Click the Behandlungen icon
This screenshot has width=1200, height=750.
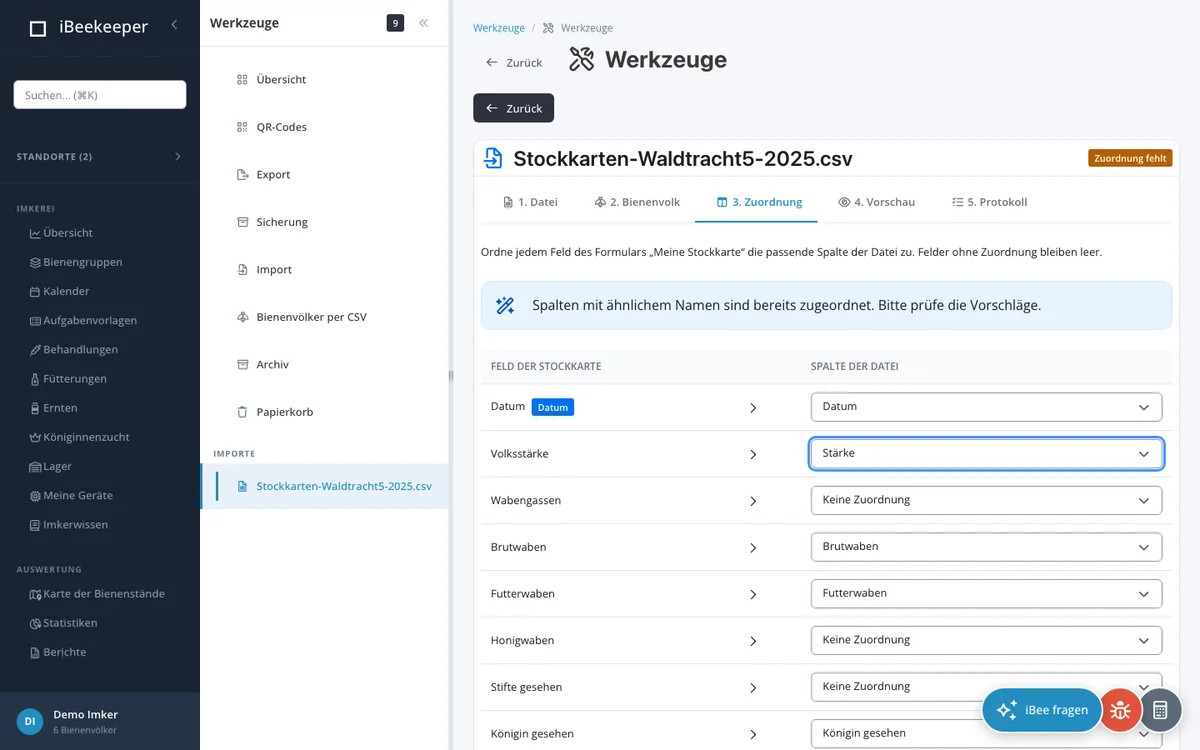click(35, 350)
